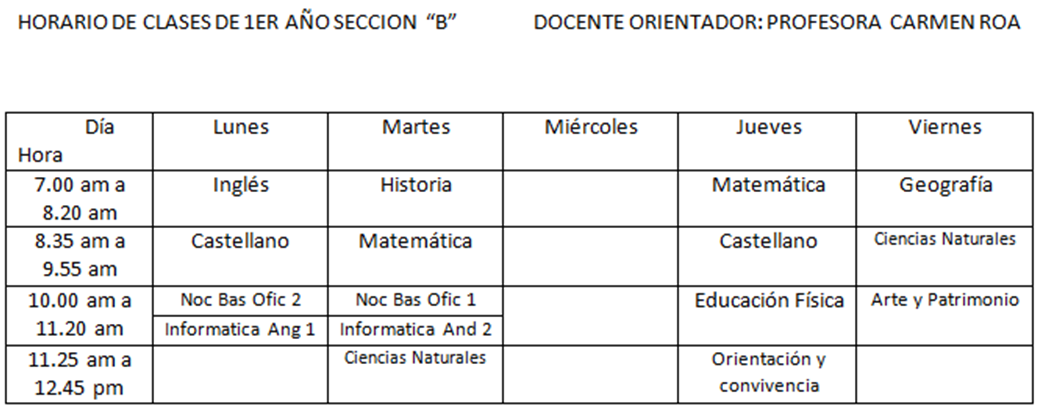Select the Jueves column header

(767, 141)
